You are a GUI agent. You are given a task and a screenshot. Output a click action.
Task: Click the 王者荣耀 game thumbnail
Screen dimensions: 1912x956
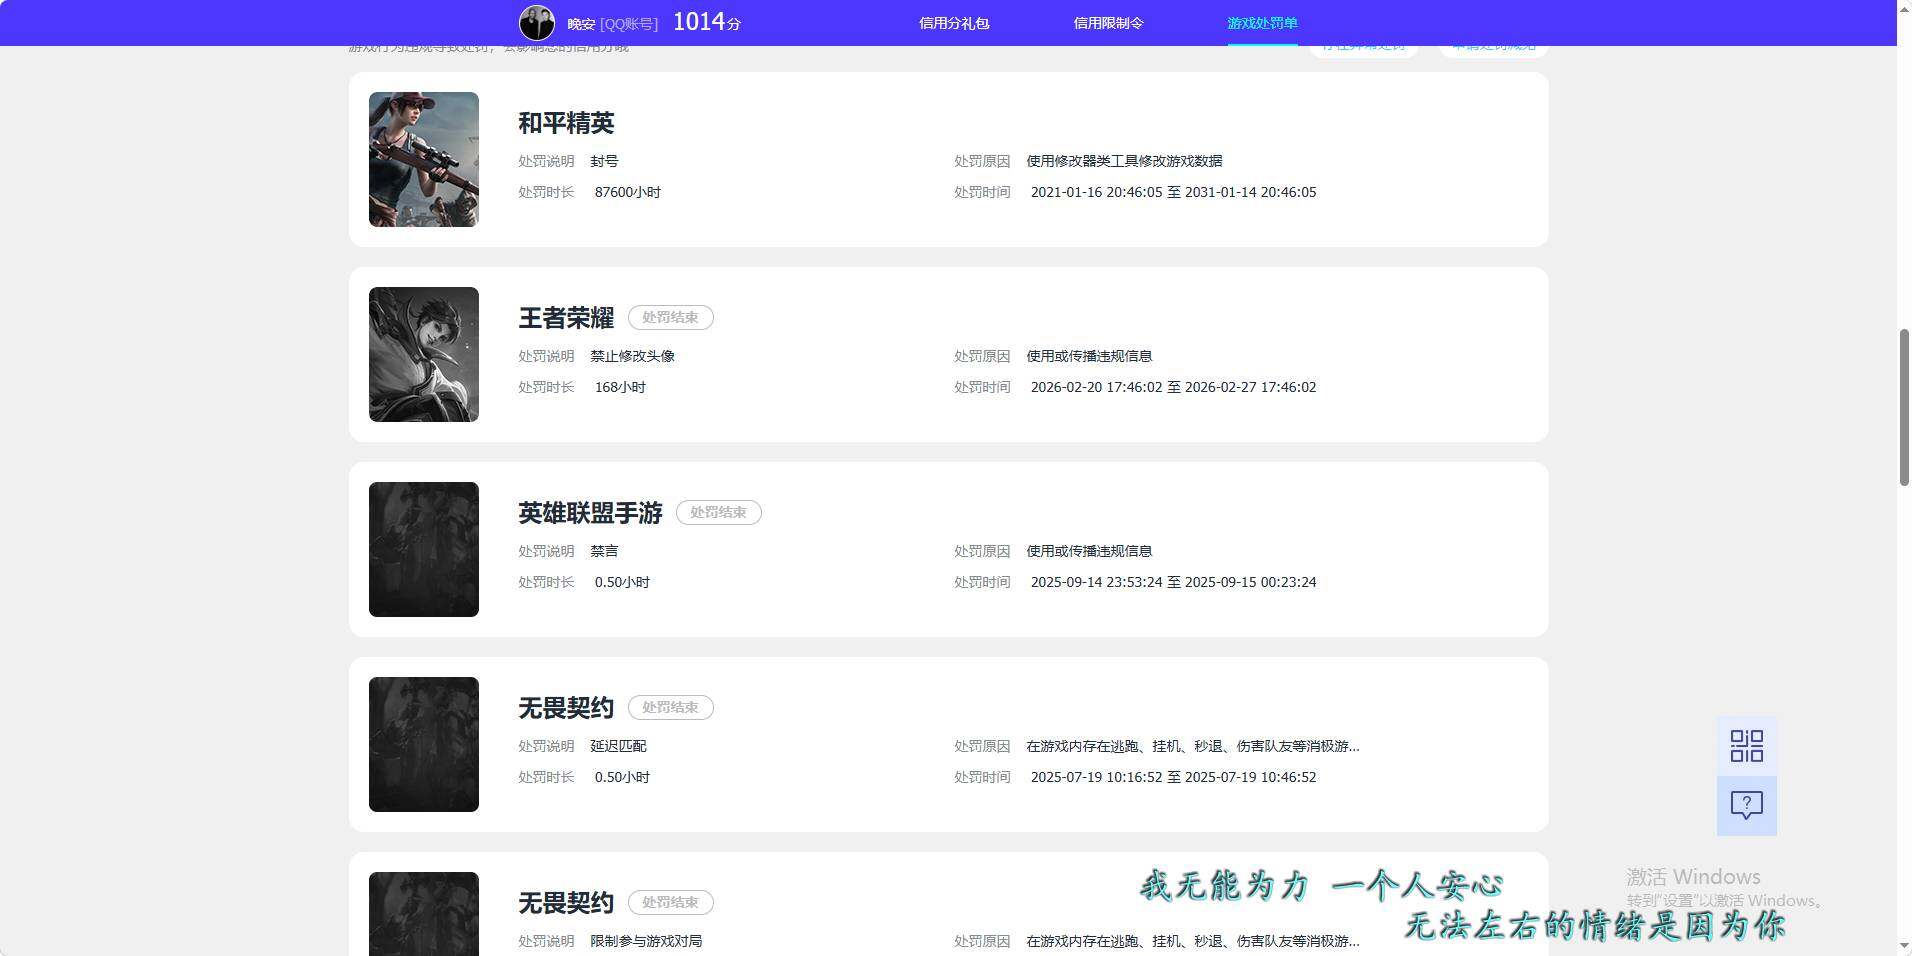[x=424, y=354]
